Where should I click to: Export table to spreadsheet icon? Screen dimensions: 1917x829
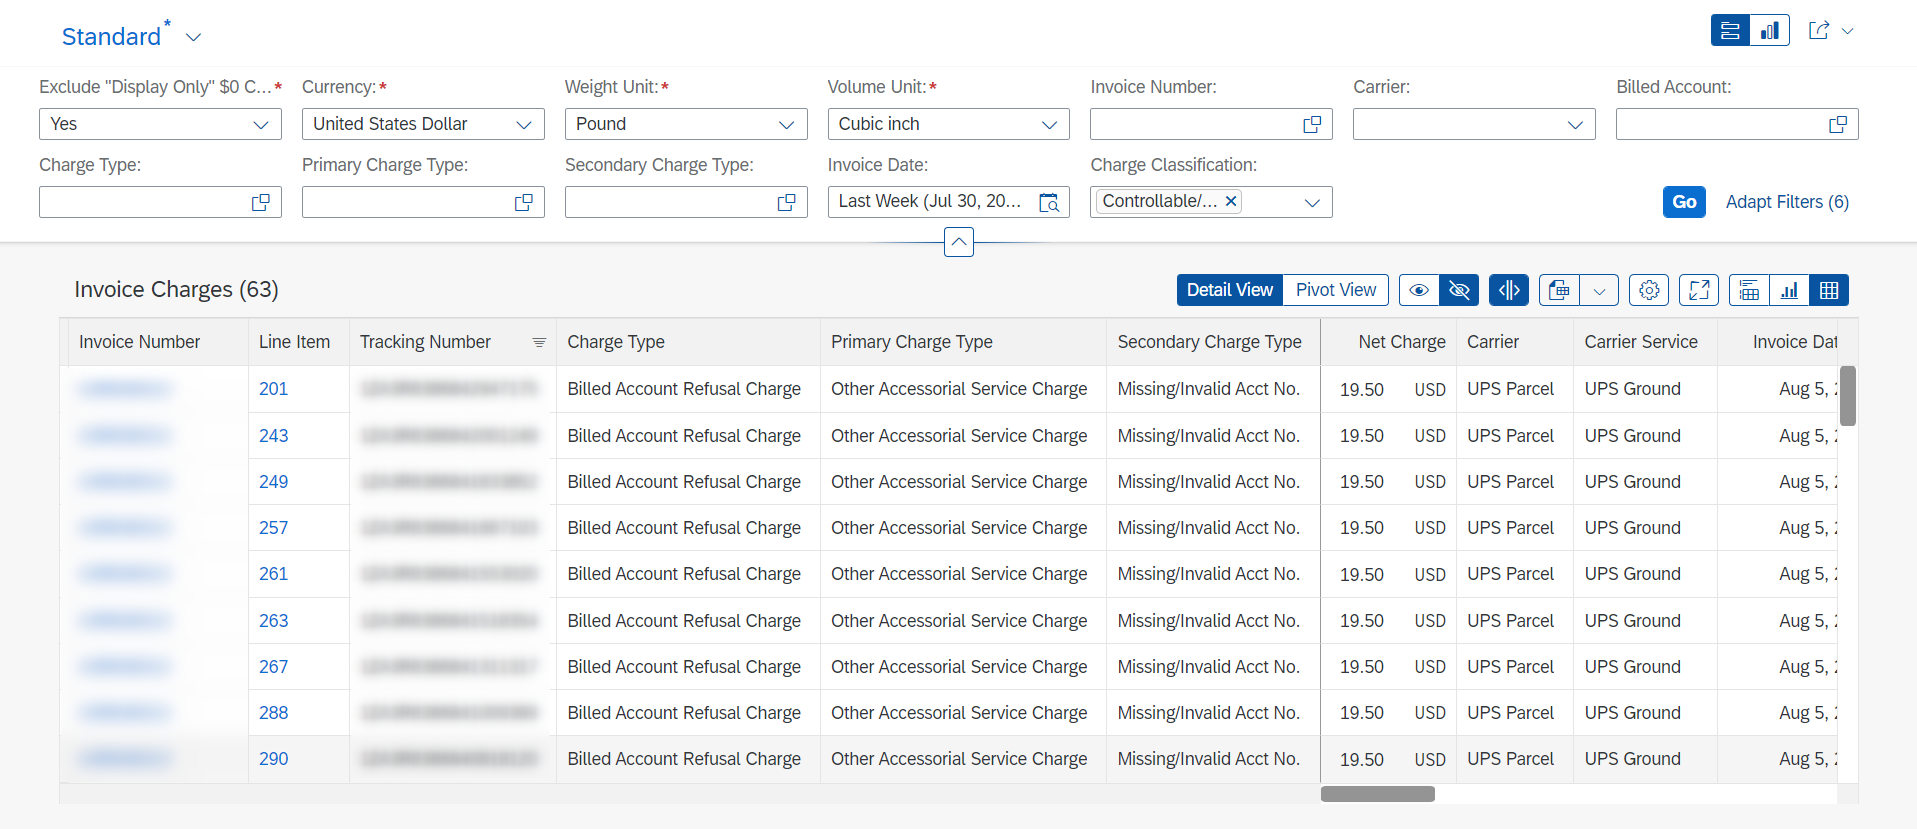pyautogui.click(x=1559, y=290)
